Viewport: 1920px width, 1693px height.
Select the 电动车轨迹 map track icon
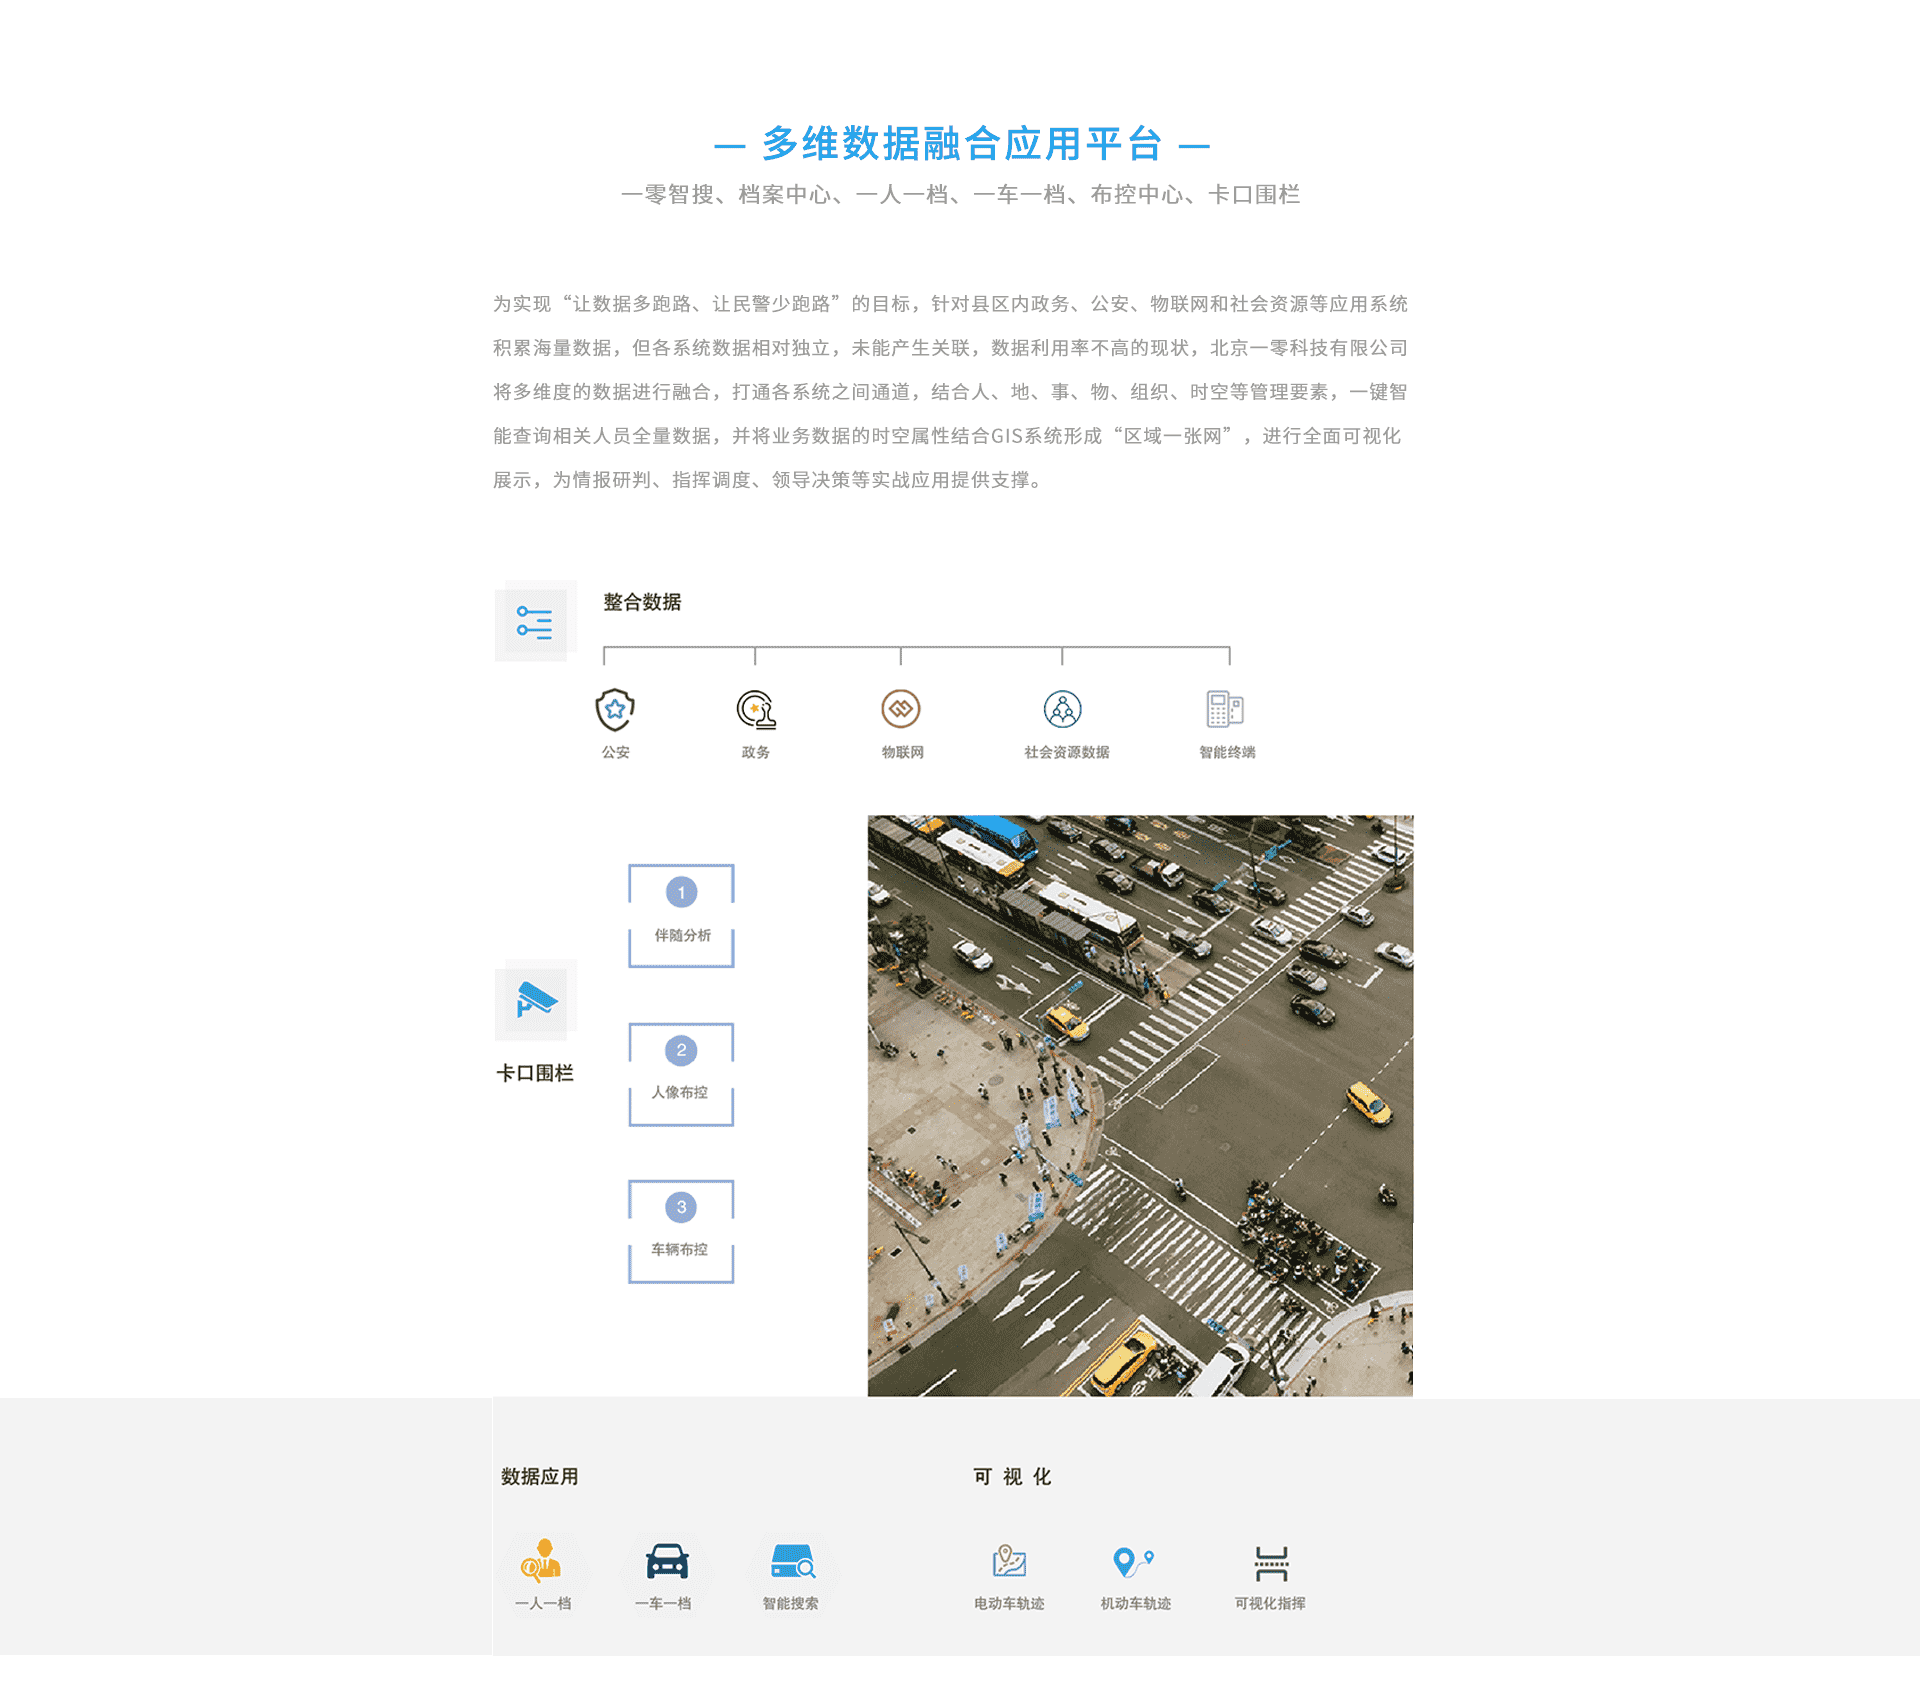click(x=1009, y=1561)
